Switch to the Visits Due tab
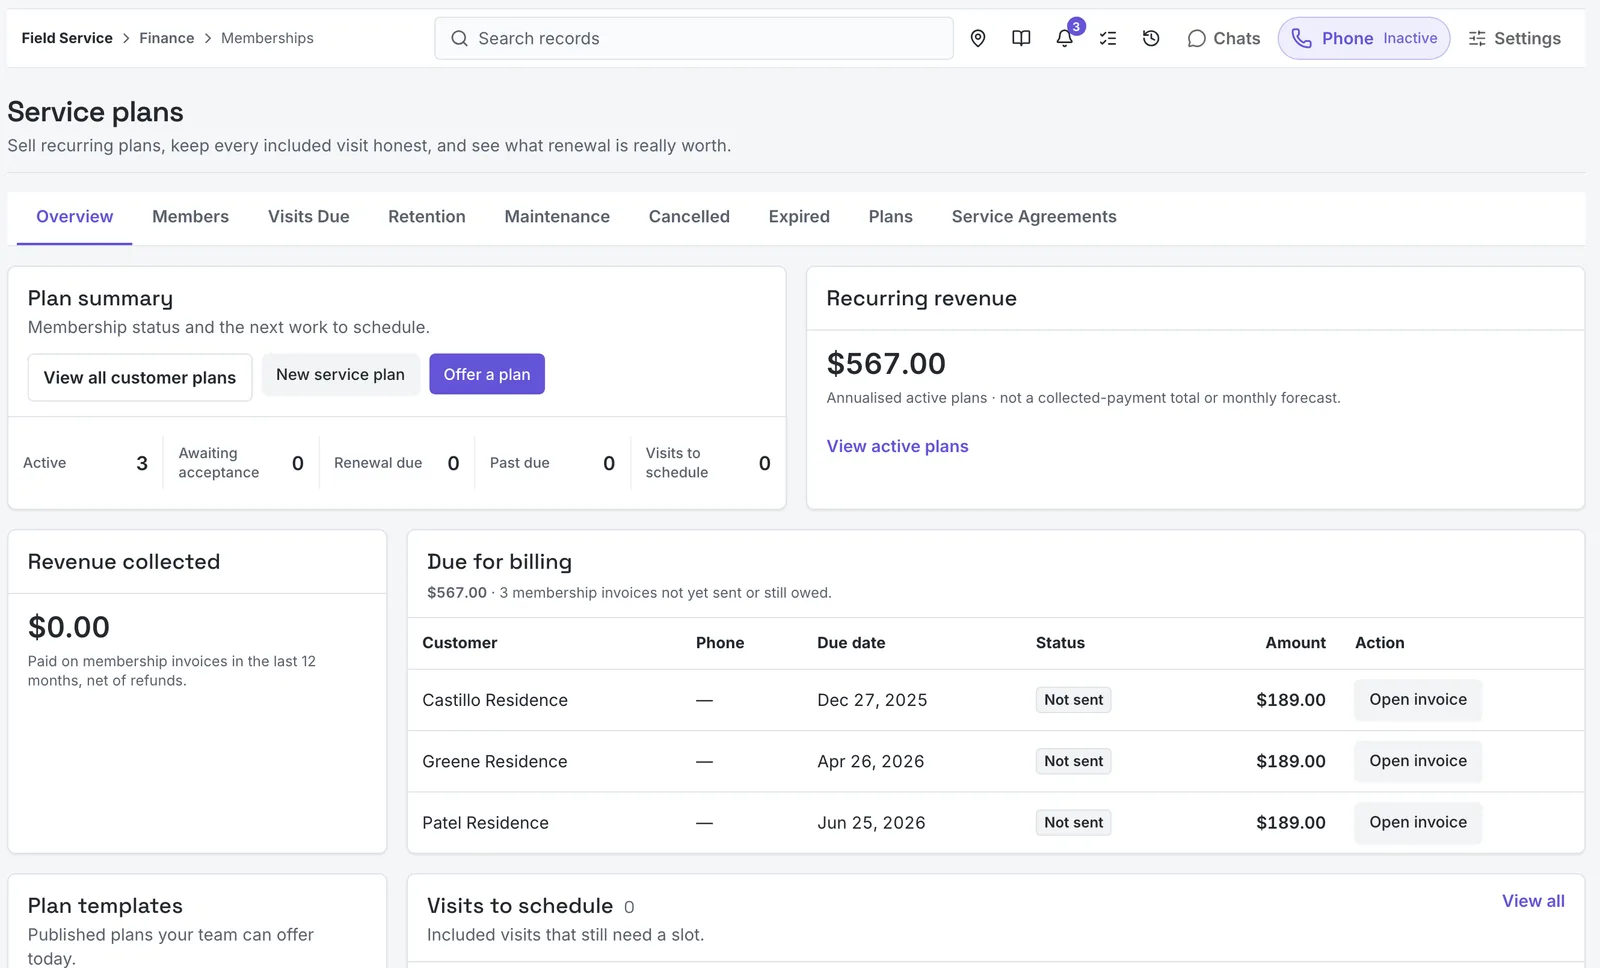Viewport: 1600px width, 968px height. tap(309, 217)
